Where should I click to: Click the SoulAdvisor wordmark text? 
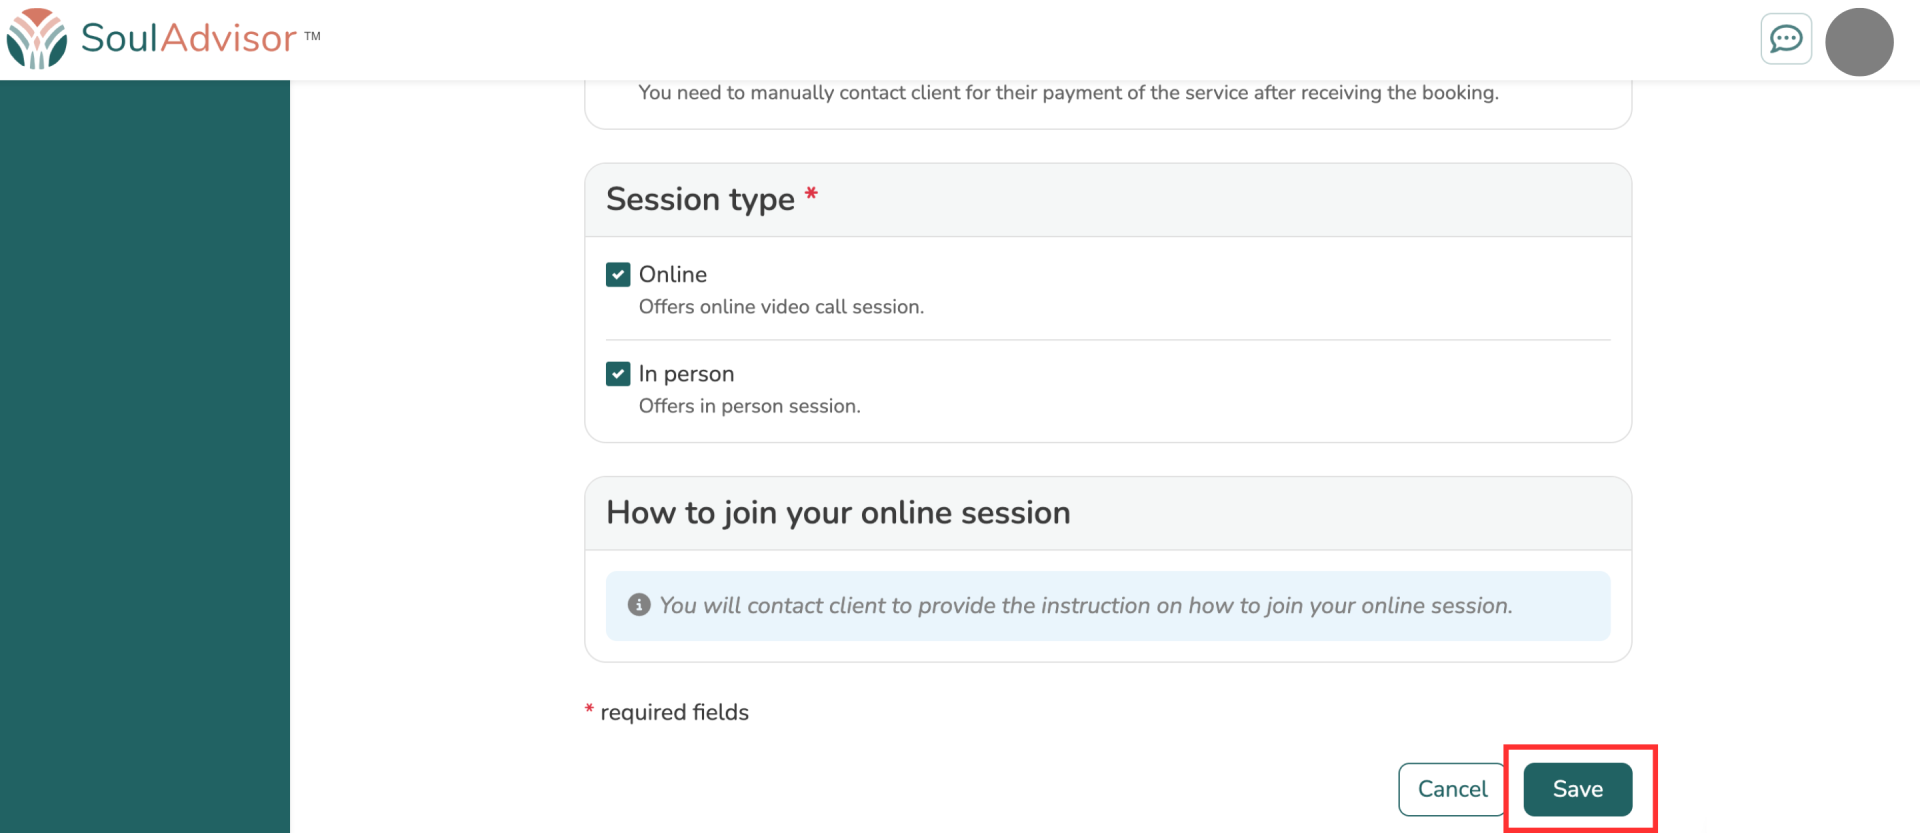(x=188, y=38)
